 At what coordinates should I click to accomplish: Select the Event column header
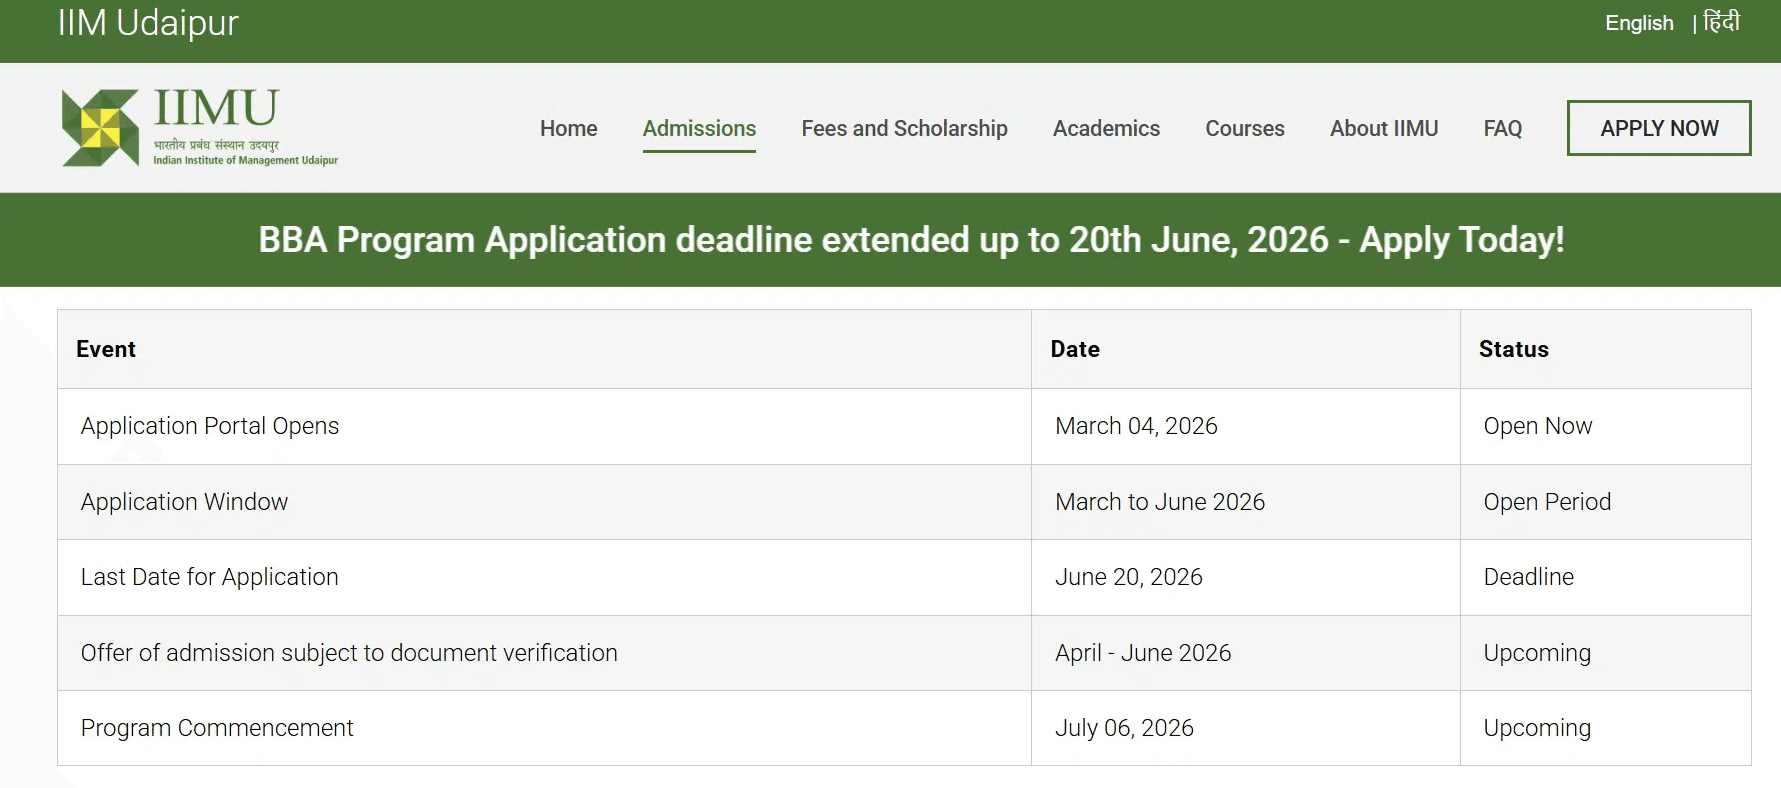(544, 349)
